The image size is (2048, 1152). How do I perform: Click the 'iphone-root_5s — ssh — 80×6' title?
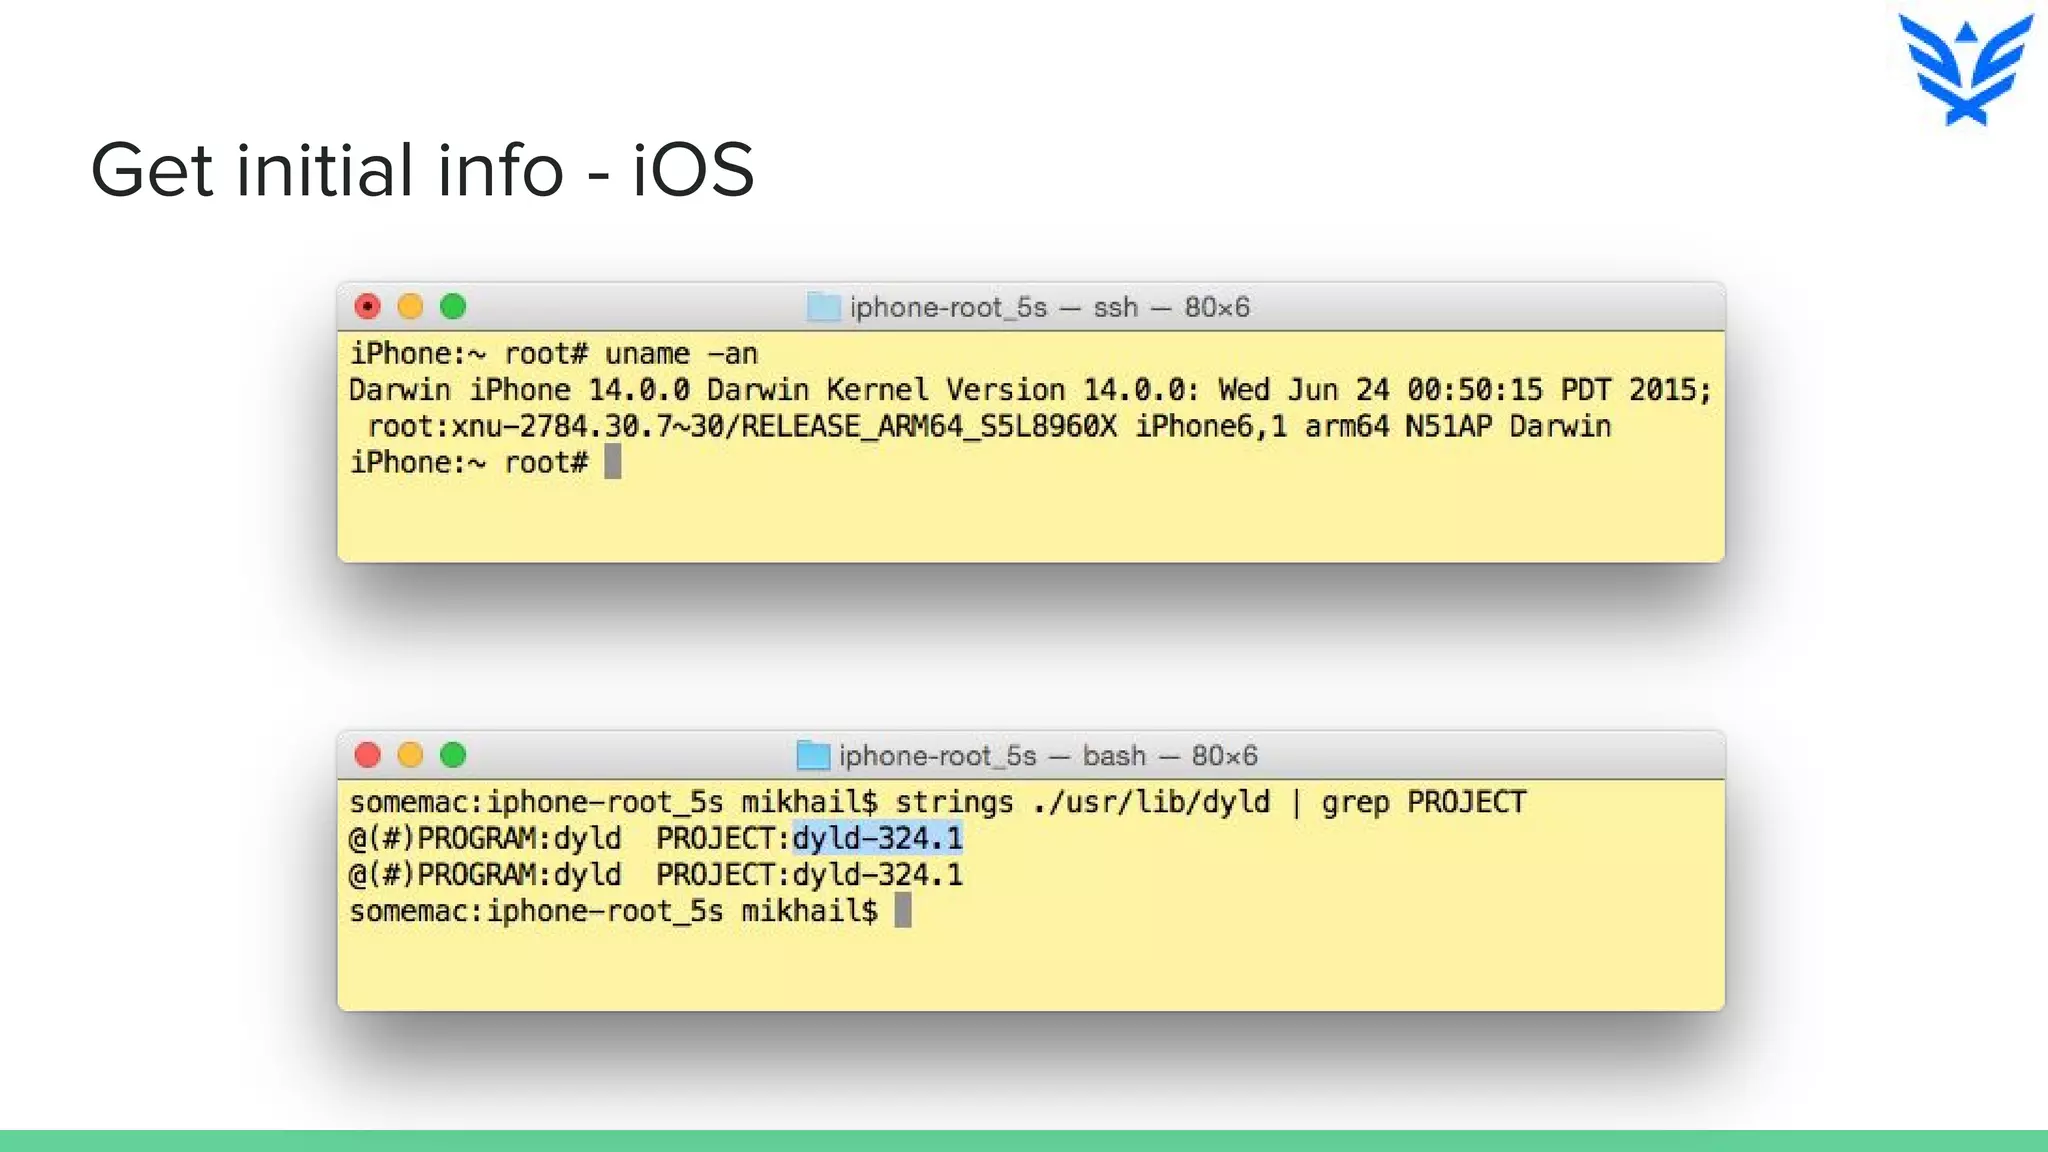coord(1049,307)
